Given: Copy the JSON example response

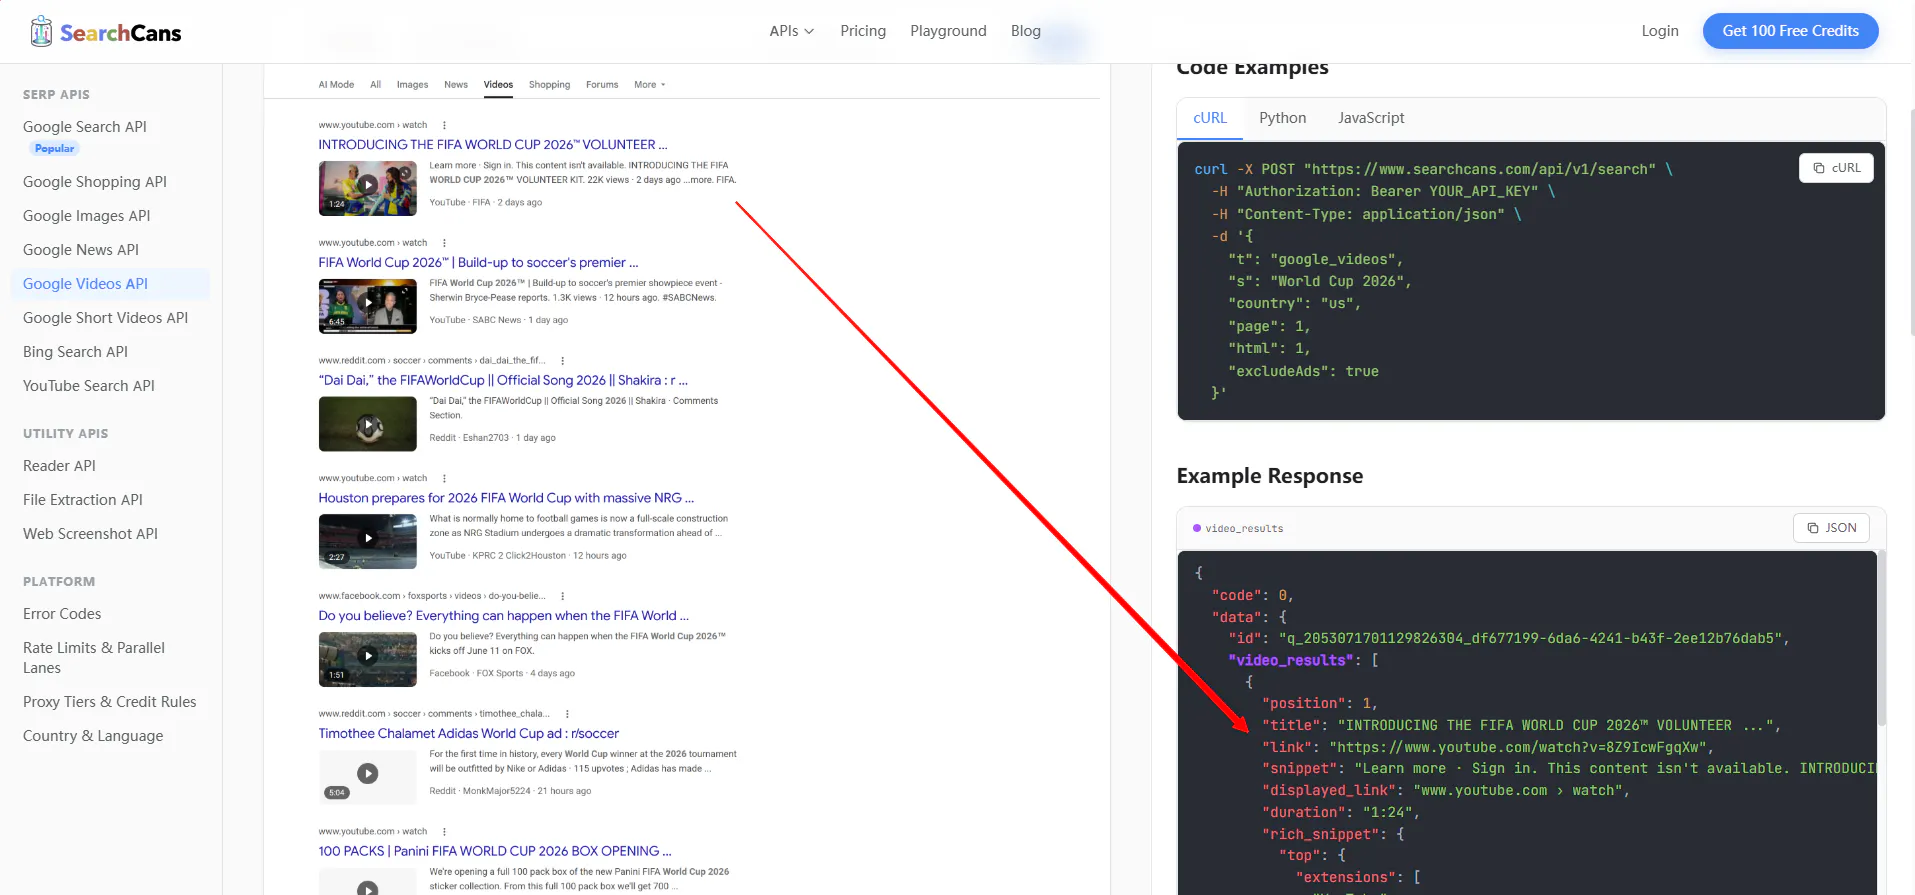Looking at the screenshot, I should click(1831, 528).
